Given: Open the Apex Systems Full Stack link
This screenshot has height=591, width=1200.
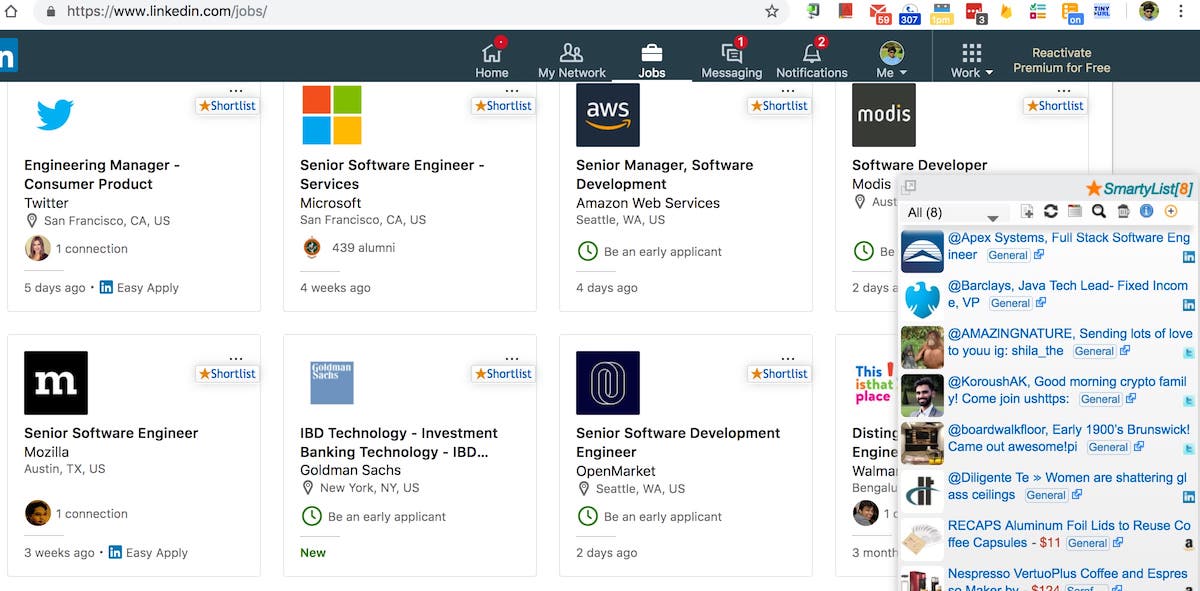Looking at the screenshot, I should pyautogui.click(x=1068, y=246).
